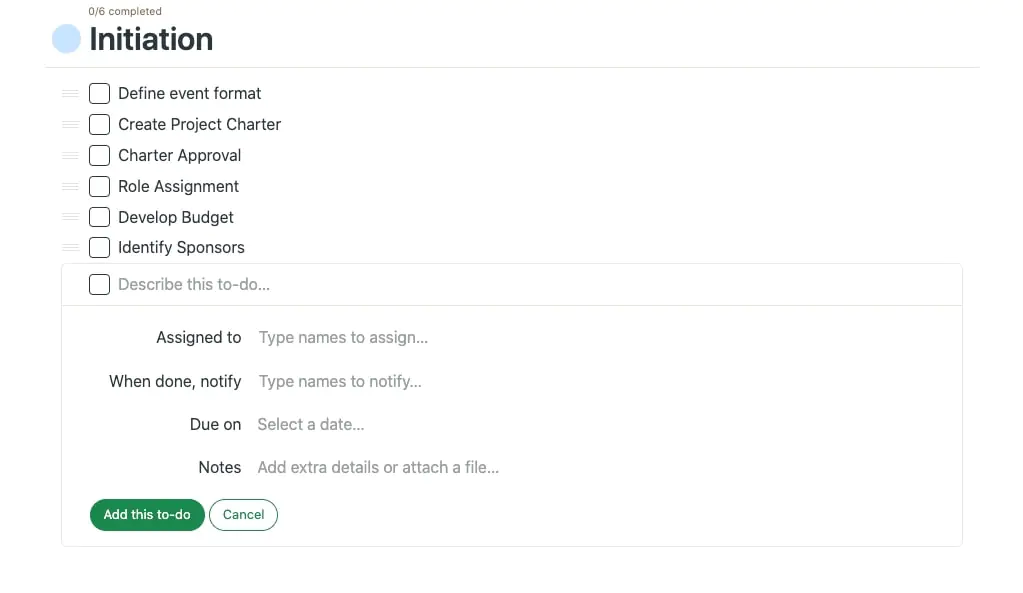
Task: Click the blue circle icon next to Initiation
Action: click(x=64, y=38)
